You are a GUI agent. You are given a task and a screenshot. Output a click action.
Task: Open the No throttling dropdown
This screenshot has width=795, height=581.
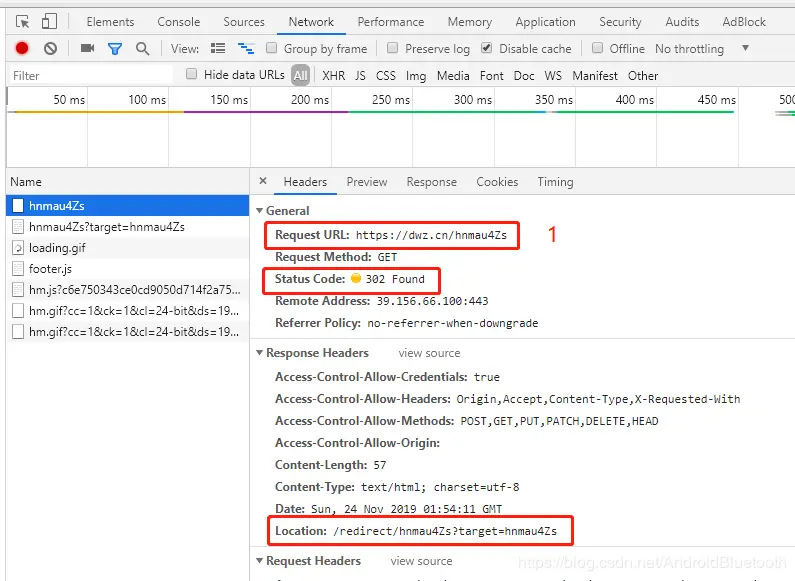[x=702, y=49]
